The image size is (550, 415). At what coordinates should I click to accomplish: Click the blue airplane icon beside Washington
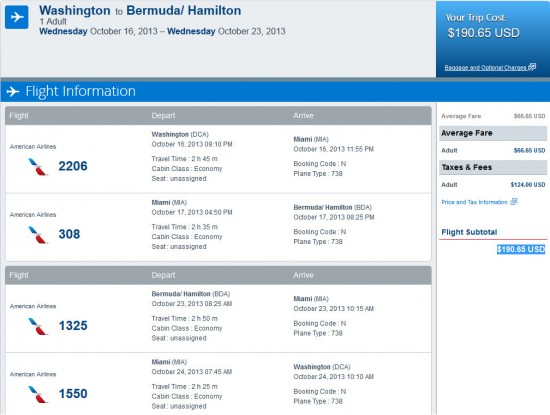pos(16,17)
